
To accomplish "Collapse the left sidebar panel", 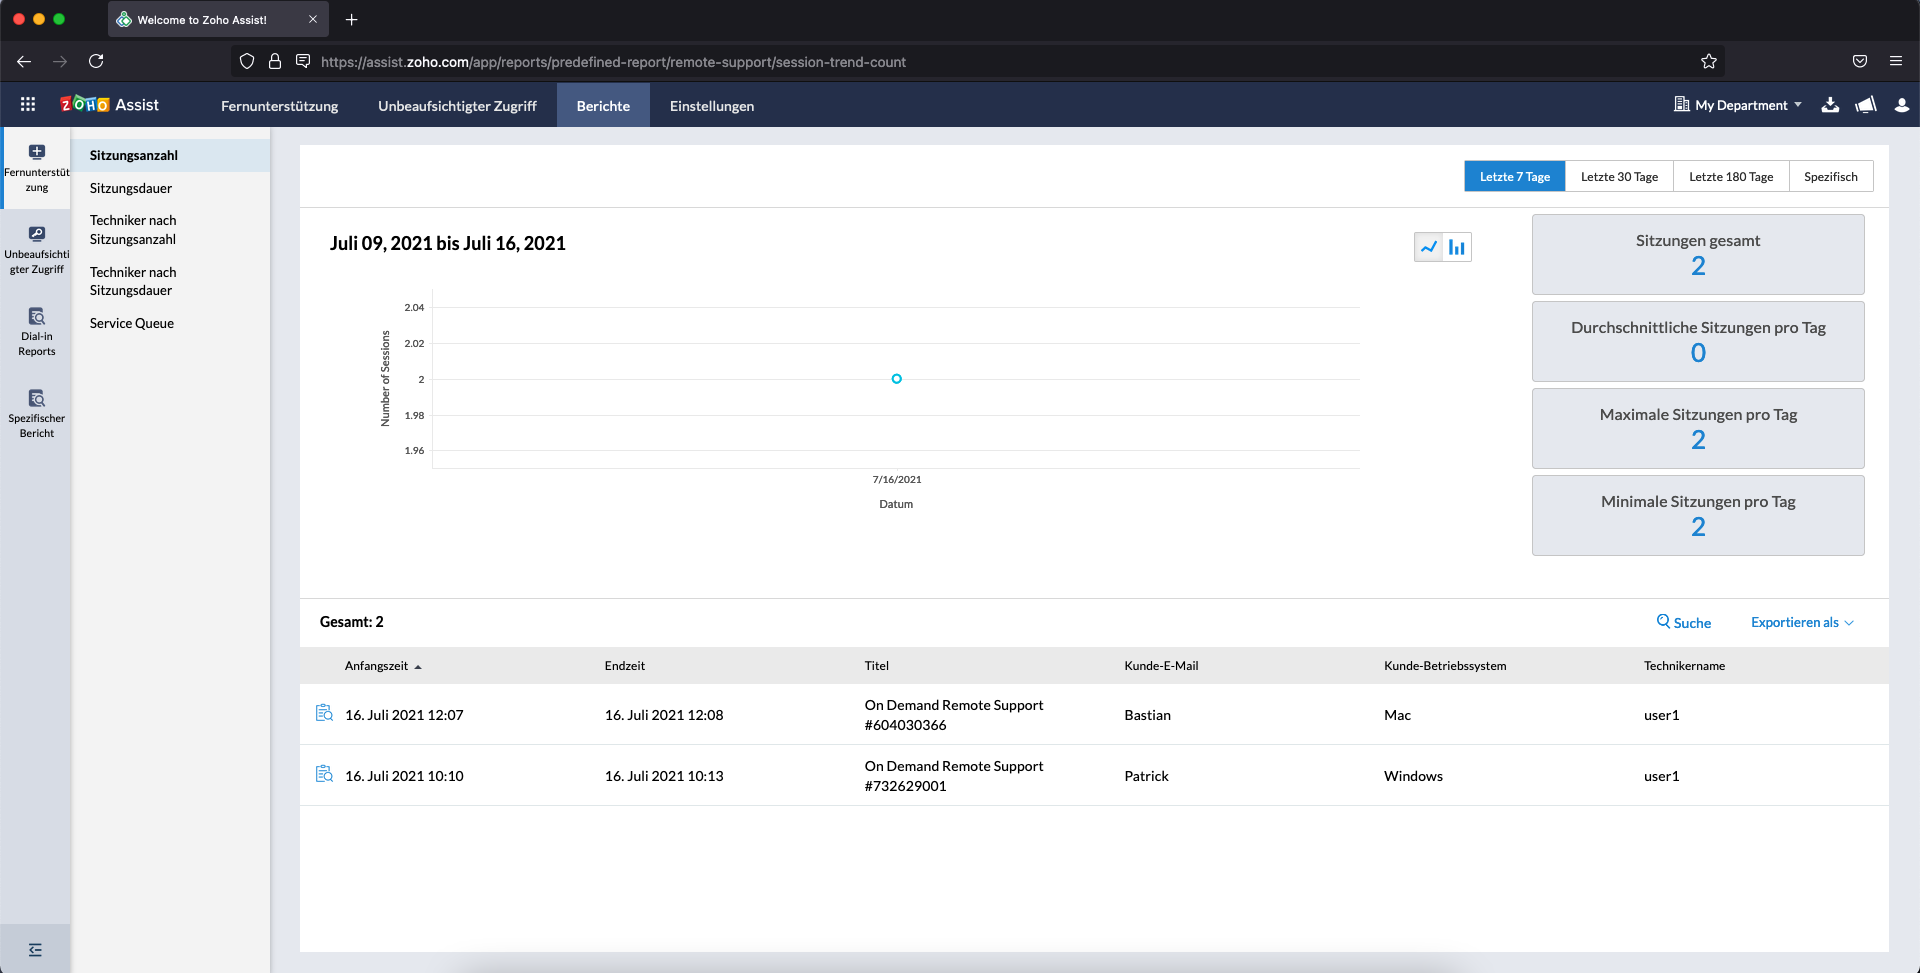I will point(35,950).
